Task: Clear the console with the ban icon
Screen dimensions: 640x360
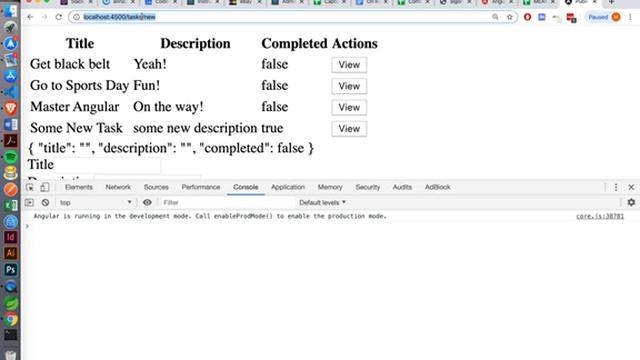Action: (x=45, y=202)
